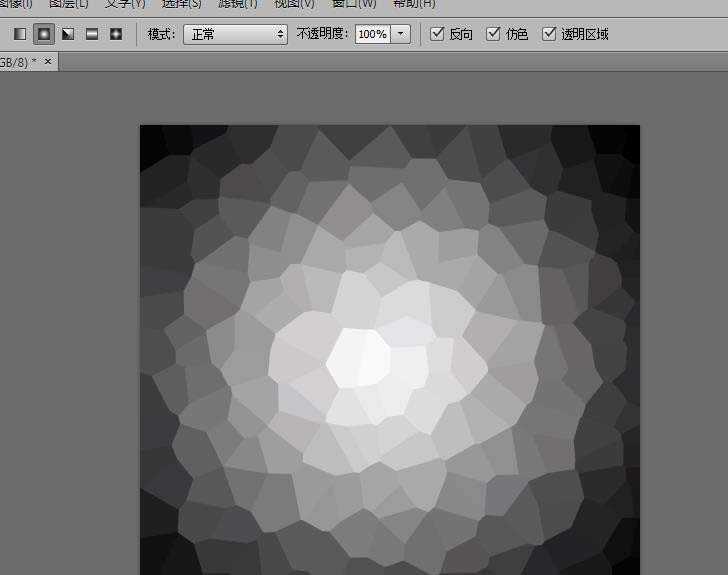
Task: Toggle the 透明区域 (Transparency) checkbox
Action: click(x=549, y=34)
